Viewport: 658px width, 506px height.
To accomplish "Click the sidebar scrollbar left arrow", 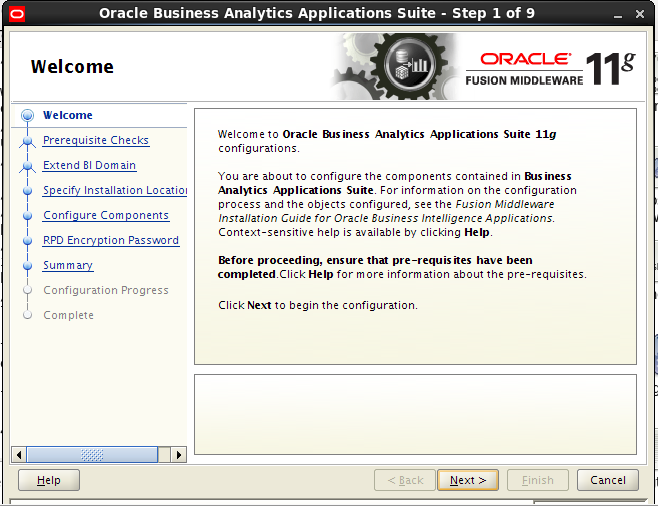I will click(x=18, y=455).
